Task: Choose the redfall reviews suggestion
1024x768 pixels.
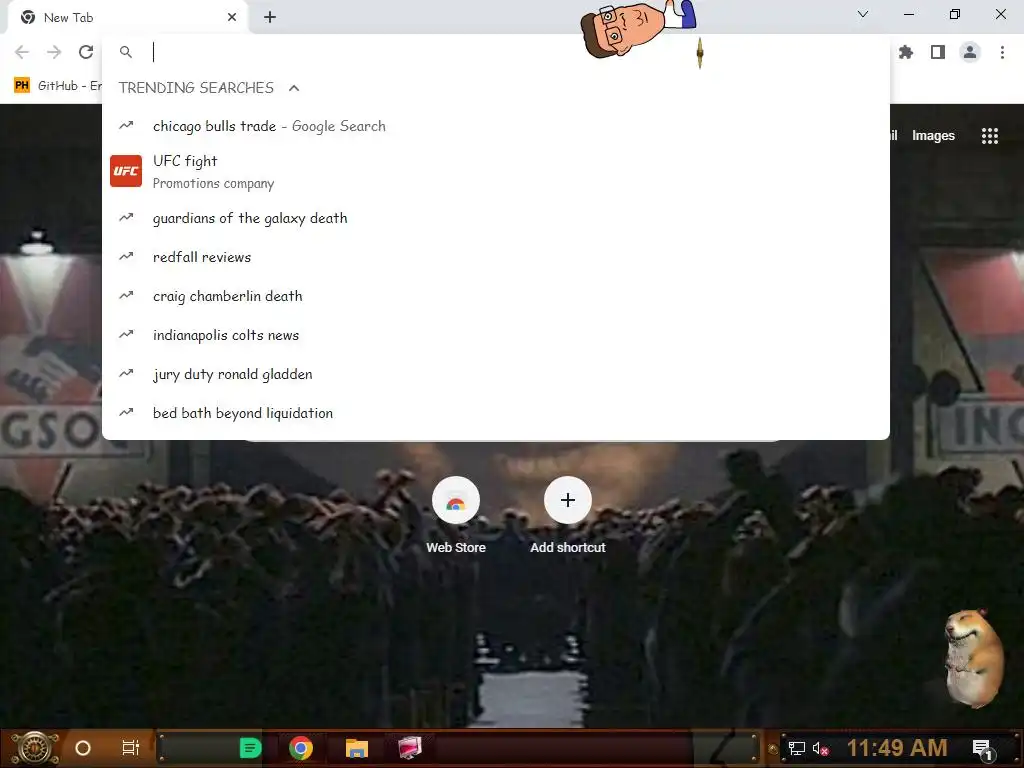Action: pos(496,257)
